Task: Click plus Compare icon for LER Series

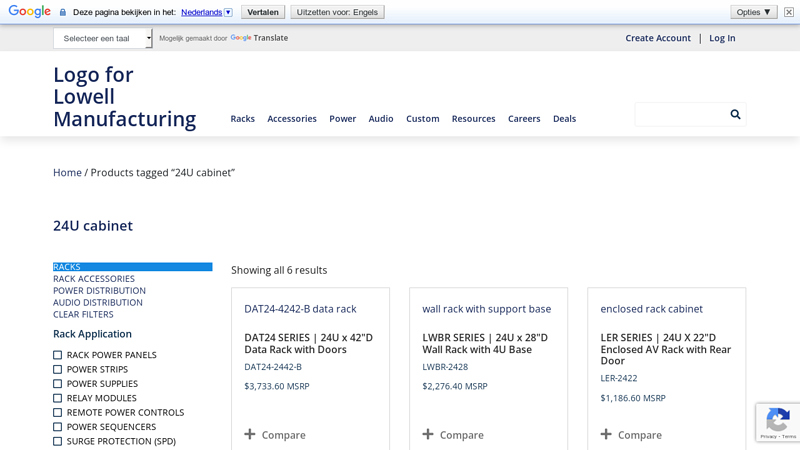Action: click(x=606, y=435)
